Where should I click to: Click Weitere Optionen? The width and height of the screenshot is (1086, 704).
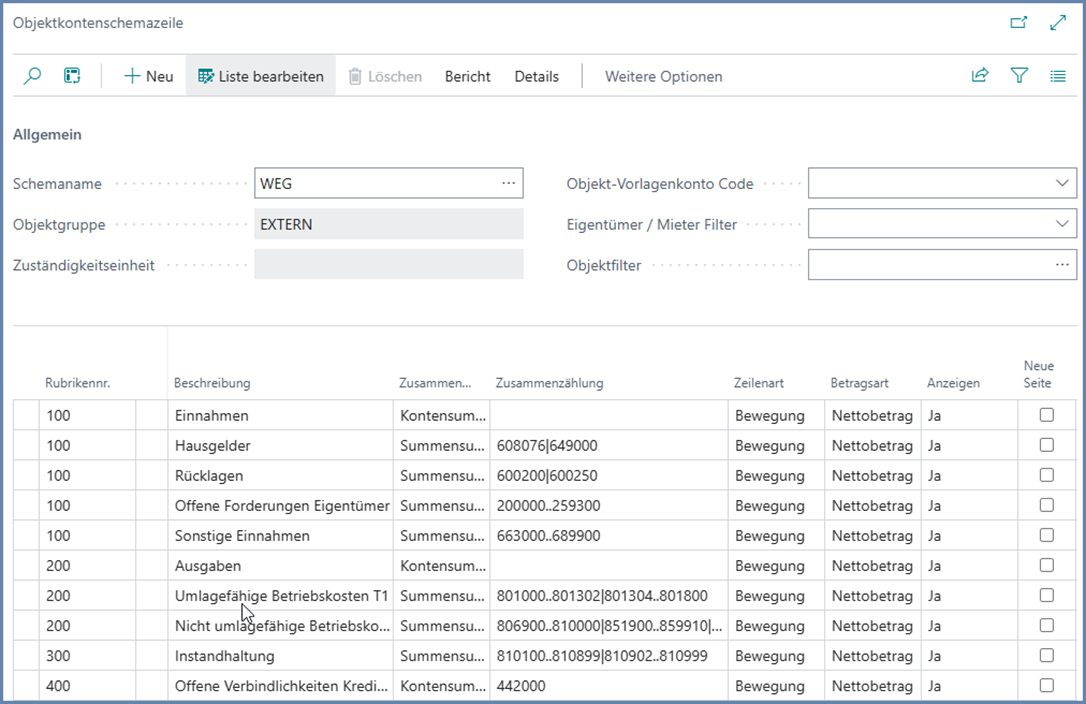pos(663,76)
